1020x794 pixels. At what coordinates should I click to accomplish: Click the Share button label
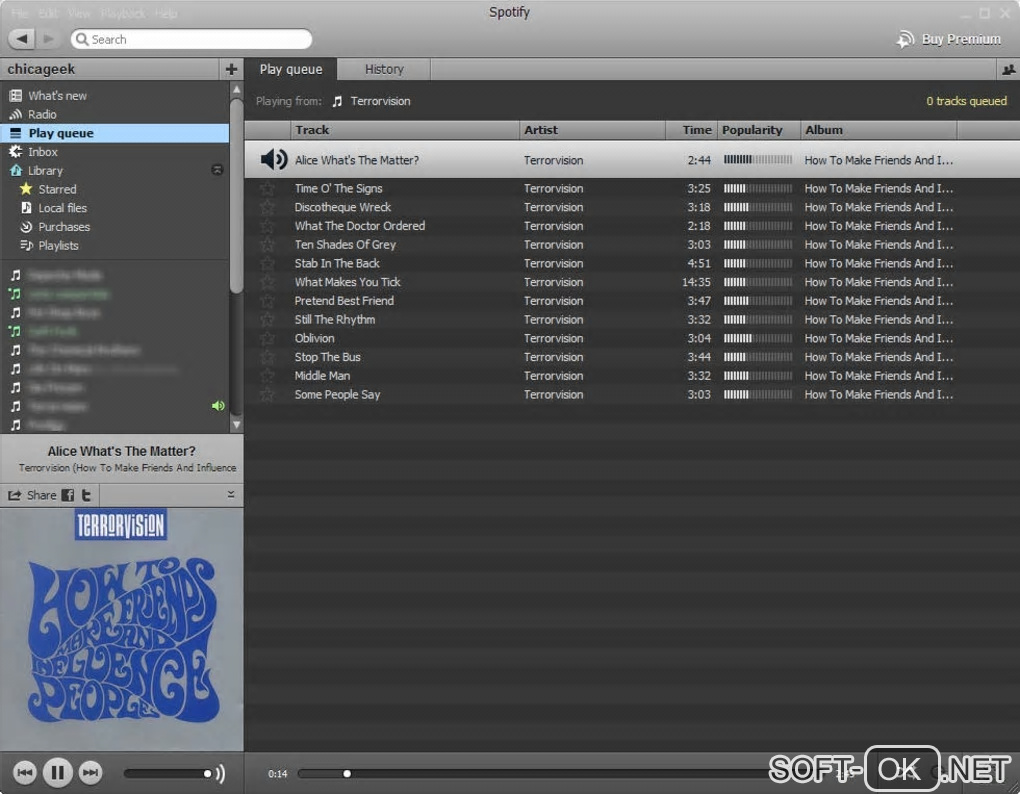[42, 496]
